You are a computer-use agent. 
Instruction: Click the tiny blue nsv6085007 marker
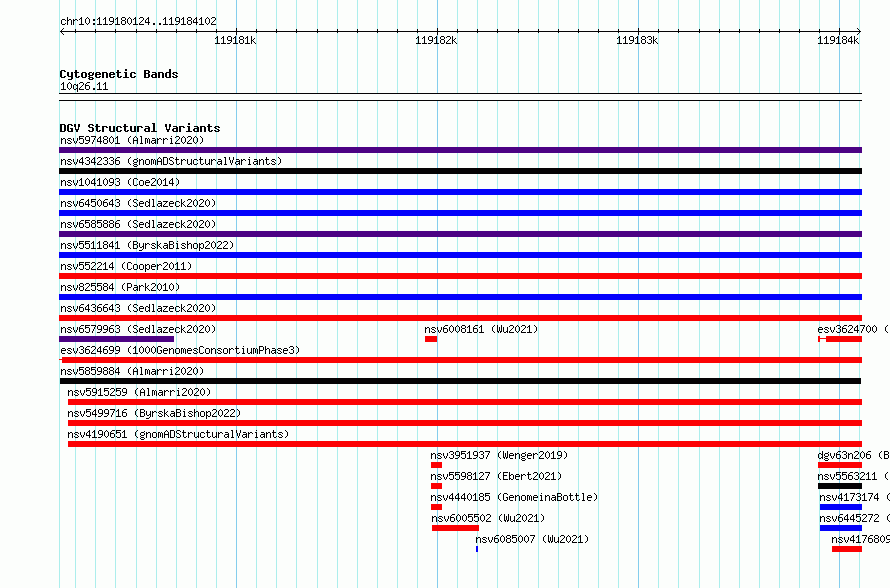(x=477, y=549)
